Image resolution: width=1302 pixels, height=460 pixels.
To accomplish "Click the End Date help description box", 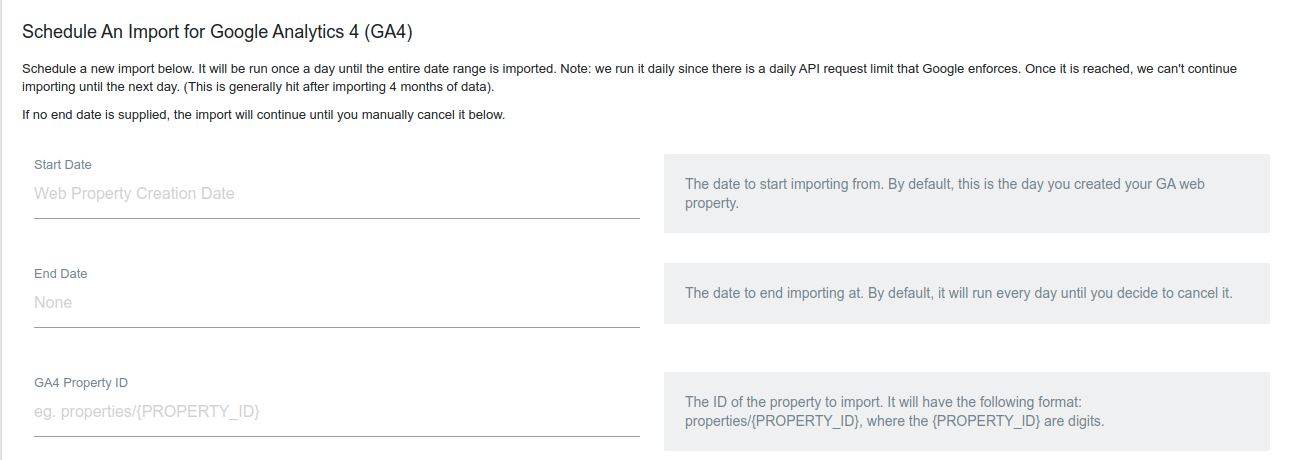I will point(966,293).
